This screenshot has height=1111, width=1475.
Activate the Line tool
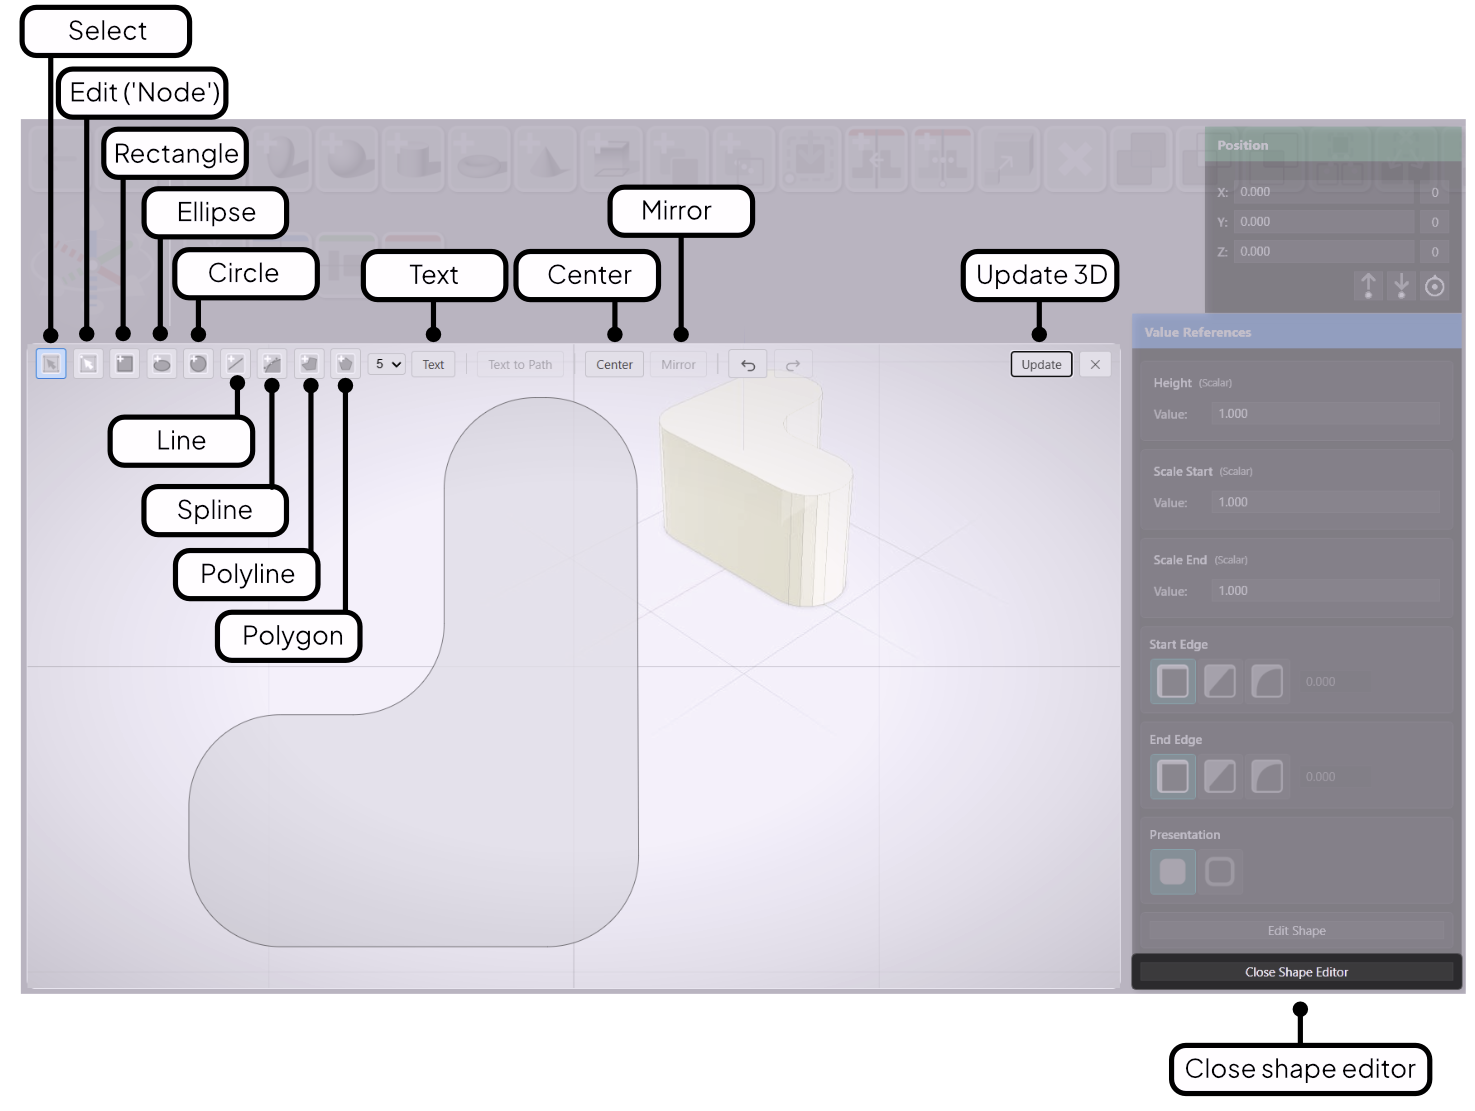pos(235,364)
